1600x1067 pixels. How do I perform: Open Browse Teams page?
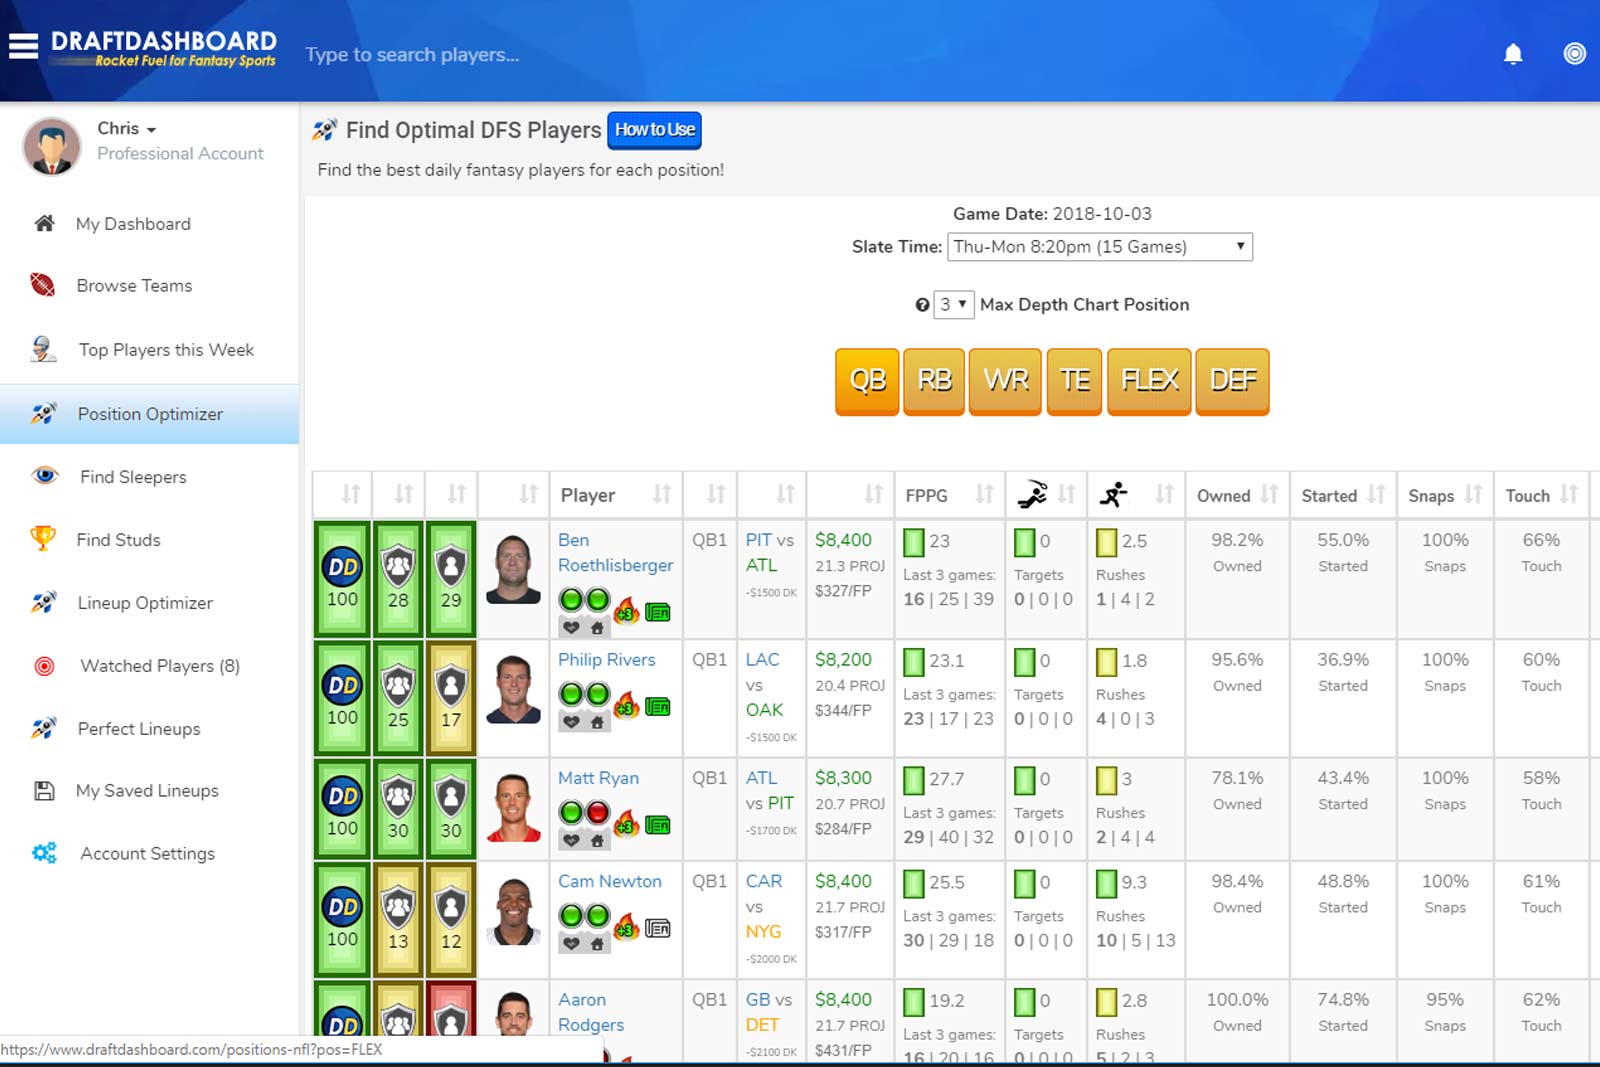[x=134, y=286]
